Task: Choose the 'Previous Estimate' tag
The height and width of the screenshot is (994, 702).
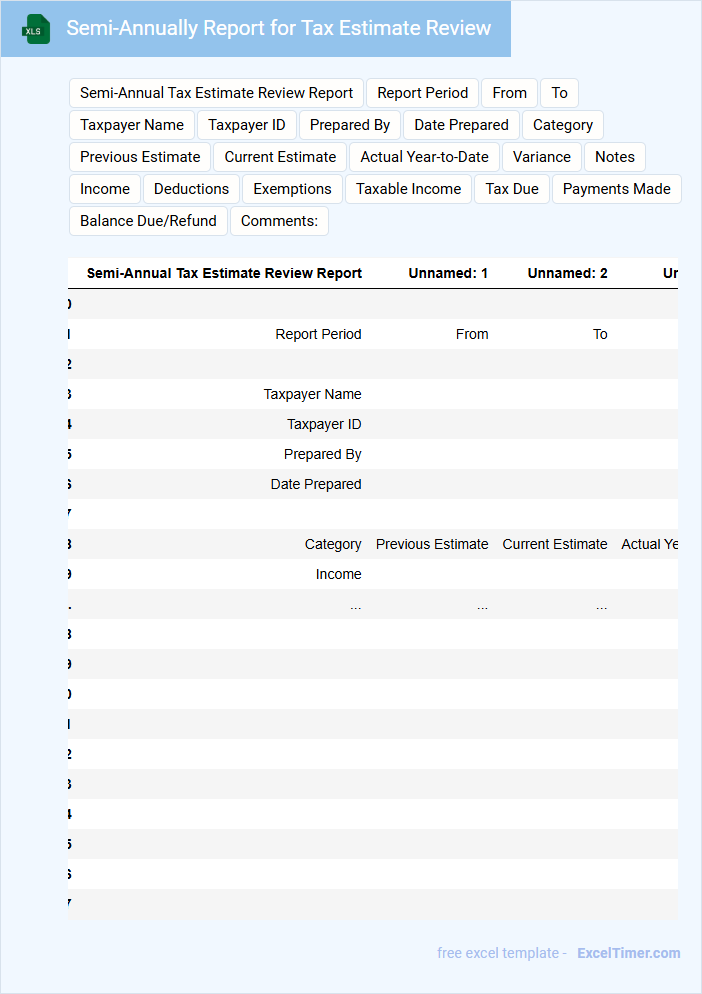Action: click(140, 157)
